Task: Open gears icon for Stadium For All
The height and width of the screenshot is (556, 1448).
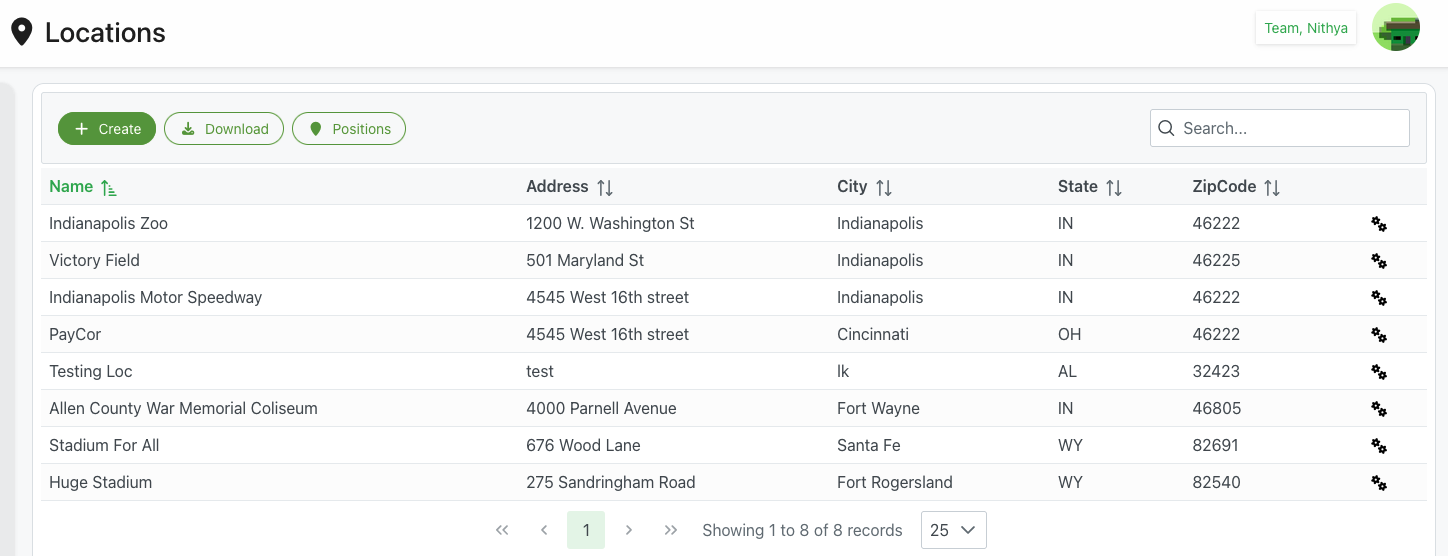Action: pyautogui.click(x=1379, y=446)
